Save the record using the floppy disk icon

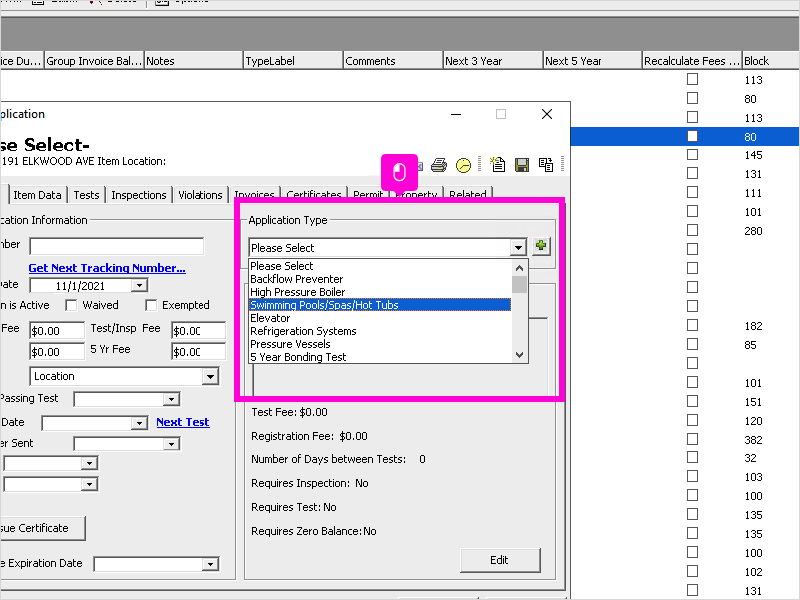coord(521,165)
